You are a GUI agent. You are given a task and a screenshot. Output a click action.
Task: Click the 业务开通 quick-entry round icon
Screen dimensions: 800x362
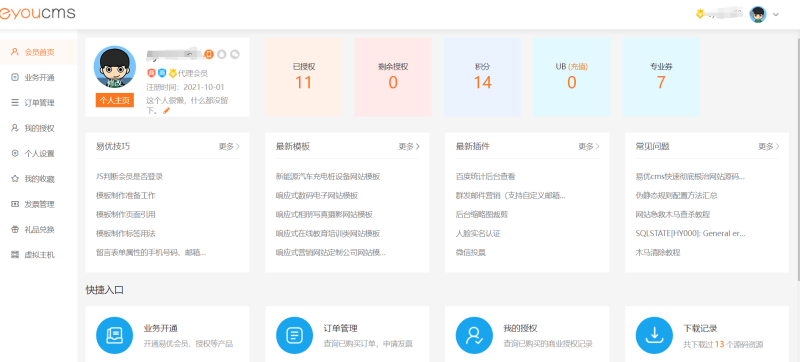coord(114,335)
